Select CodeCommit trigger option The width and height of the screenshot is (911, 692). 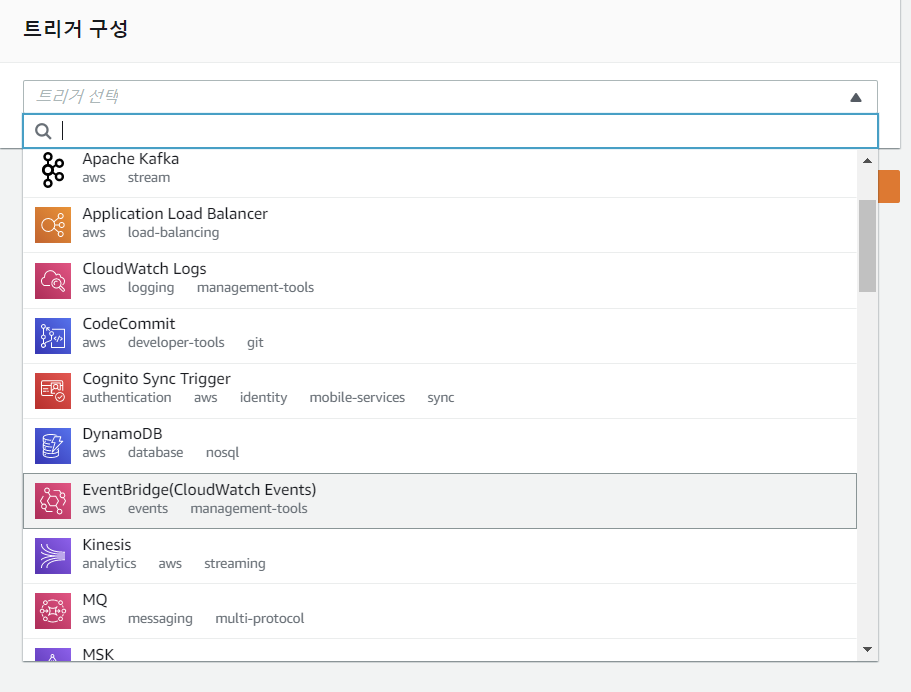(440, 336)
